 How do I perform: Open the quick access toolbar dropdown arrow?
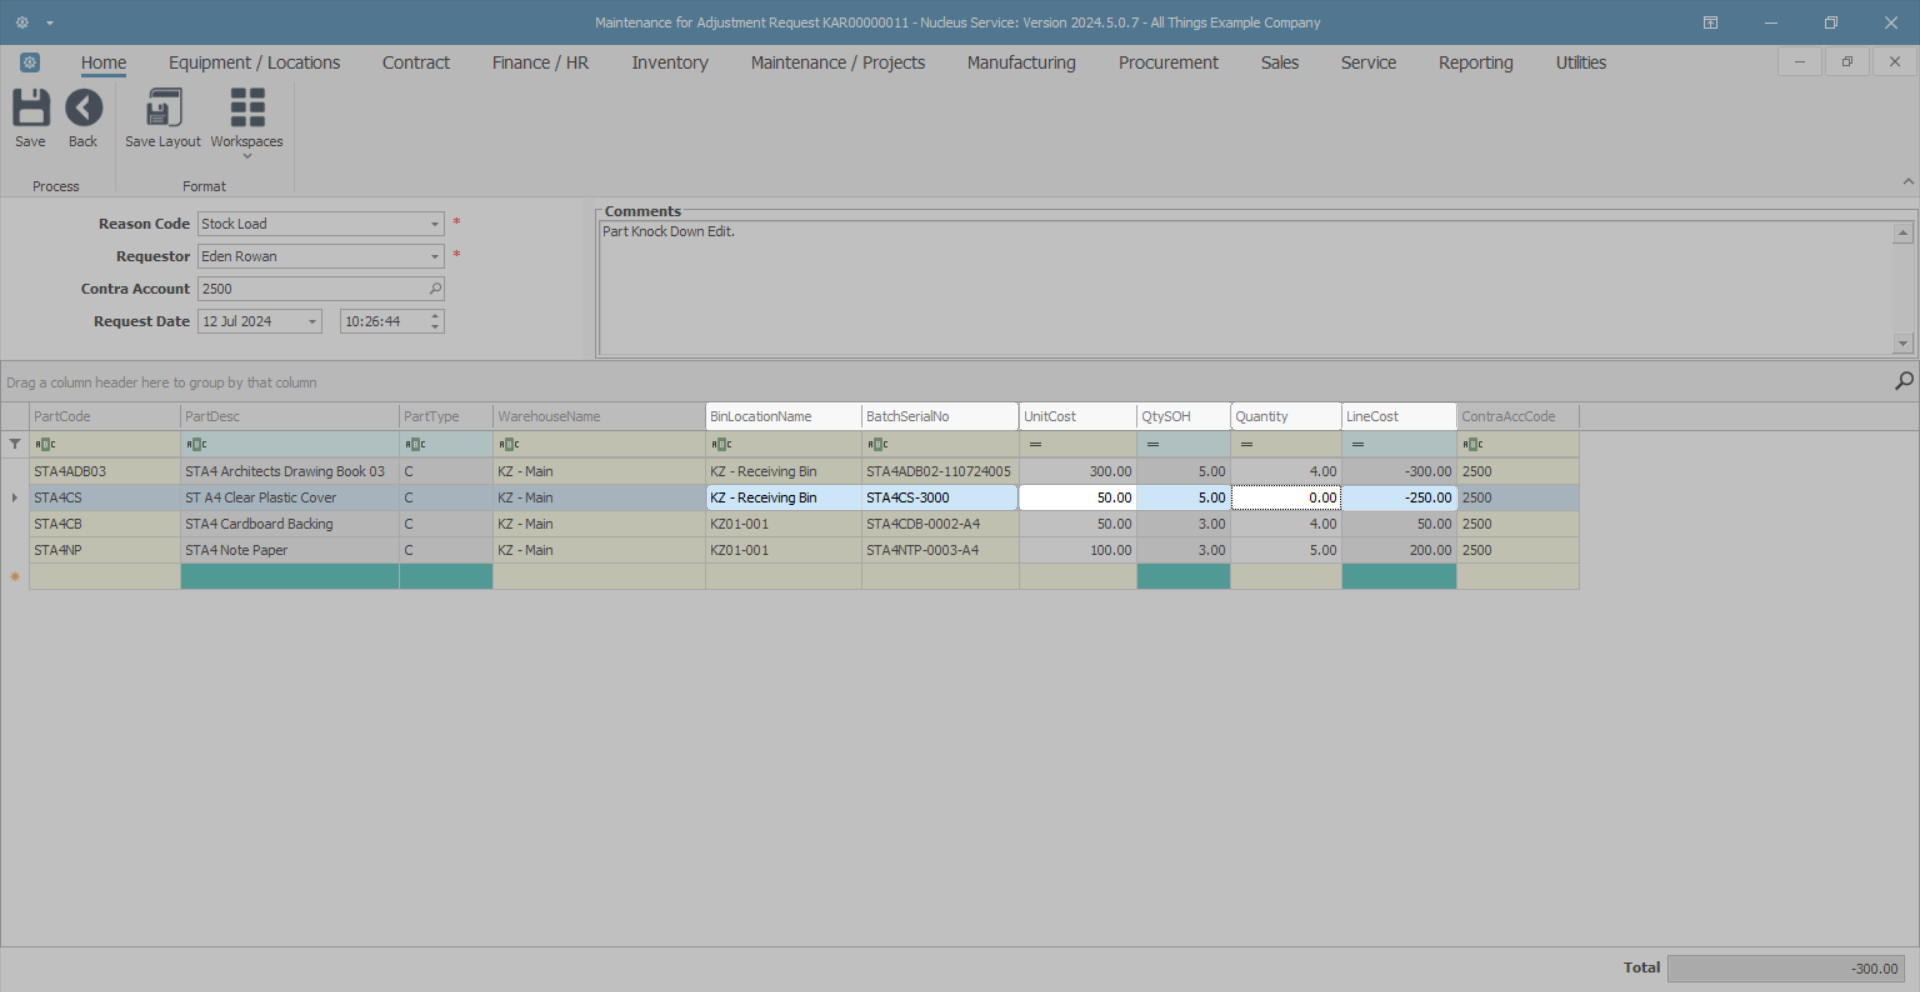click(50, 22)
